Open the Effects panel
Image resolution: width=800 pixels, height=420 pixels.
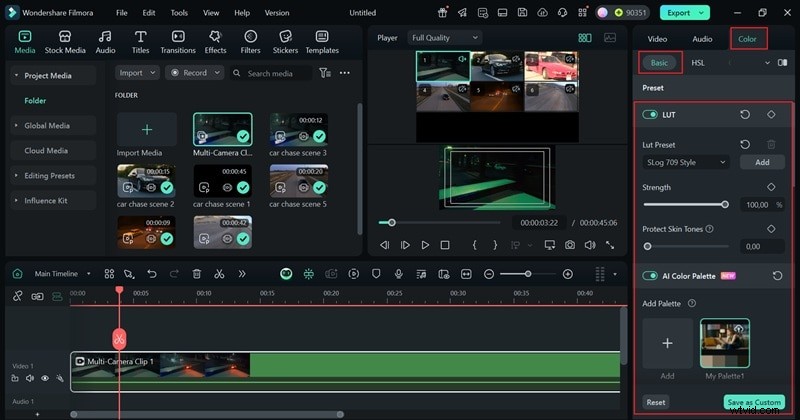click(215, 41)
